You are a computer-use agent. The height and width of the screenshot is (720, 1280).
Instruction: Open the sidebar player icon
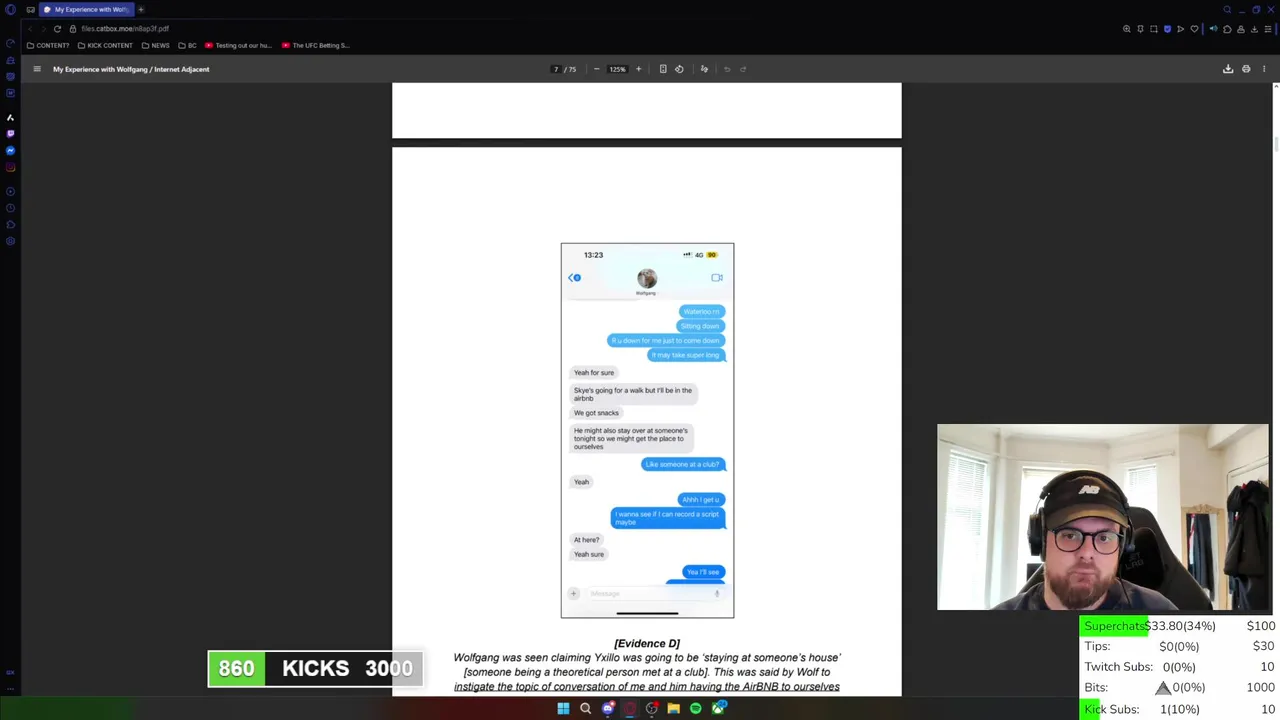[10, 191]
